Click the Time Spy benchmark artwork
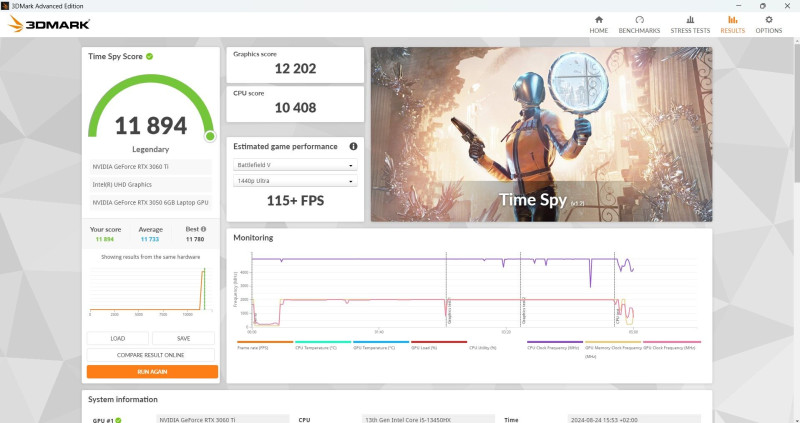800x423 pixels. pos(541,134)
